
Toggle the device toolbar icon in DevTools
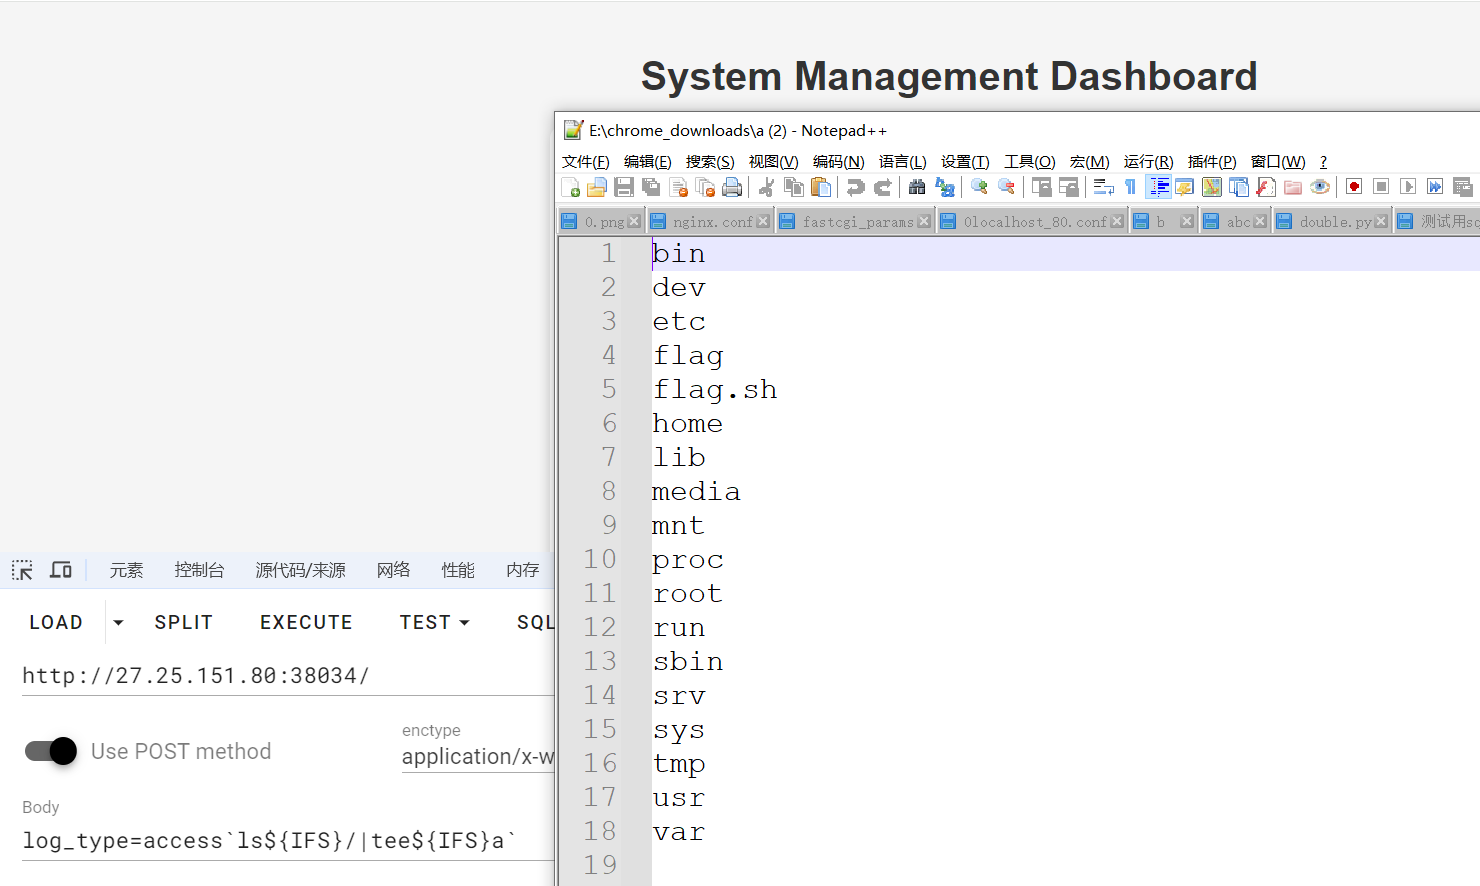[61, 570]
